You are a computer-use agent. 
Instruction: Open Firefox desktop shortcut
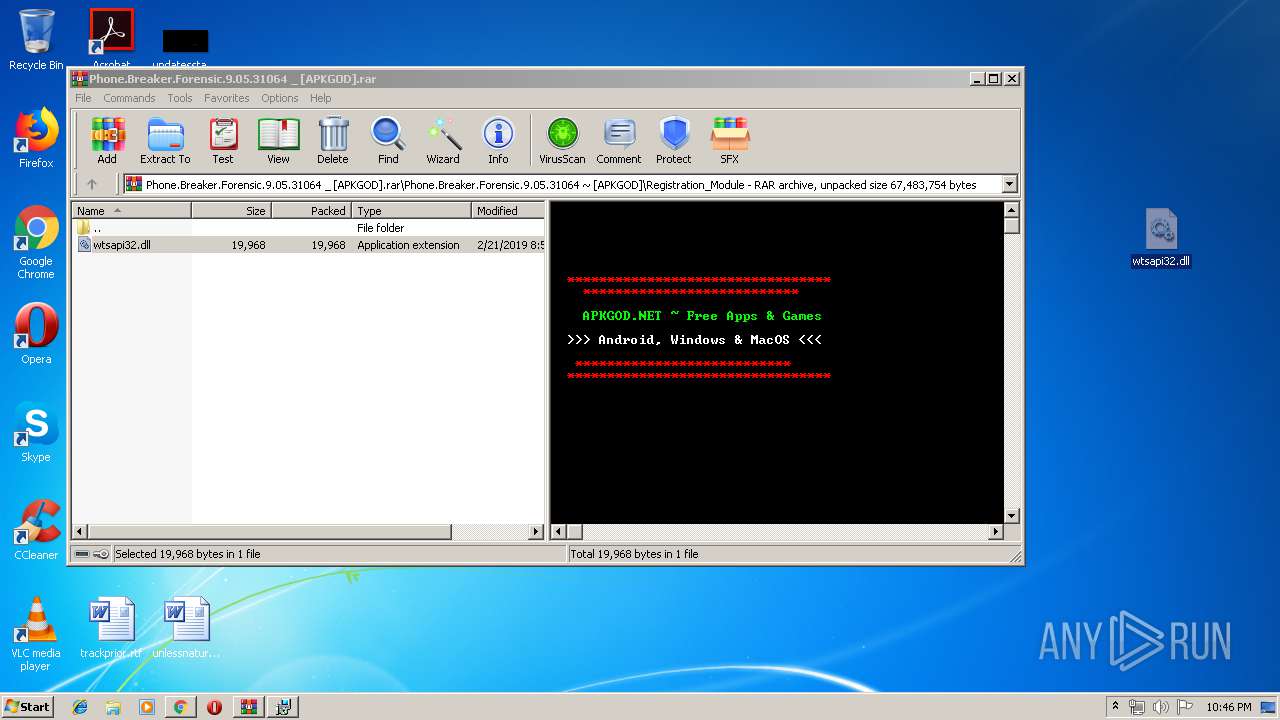click(36, 138)
